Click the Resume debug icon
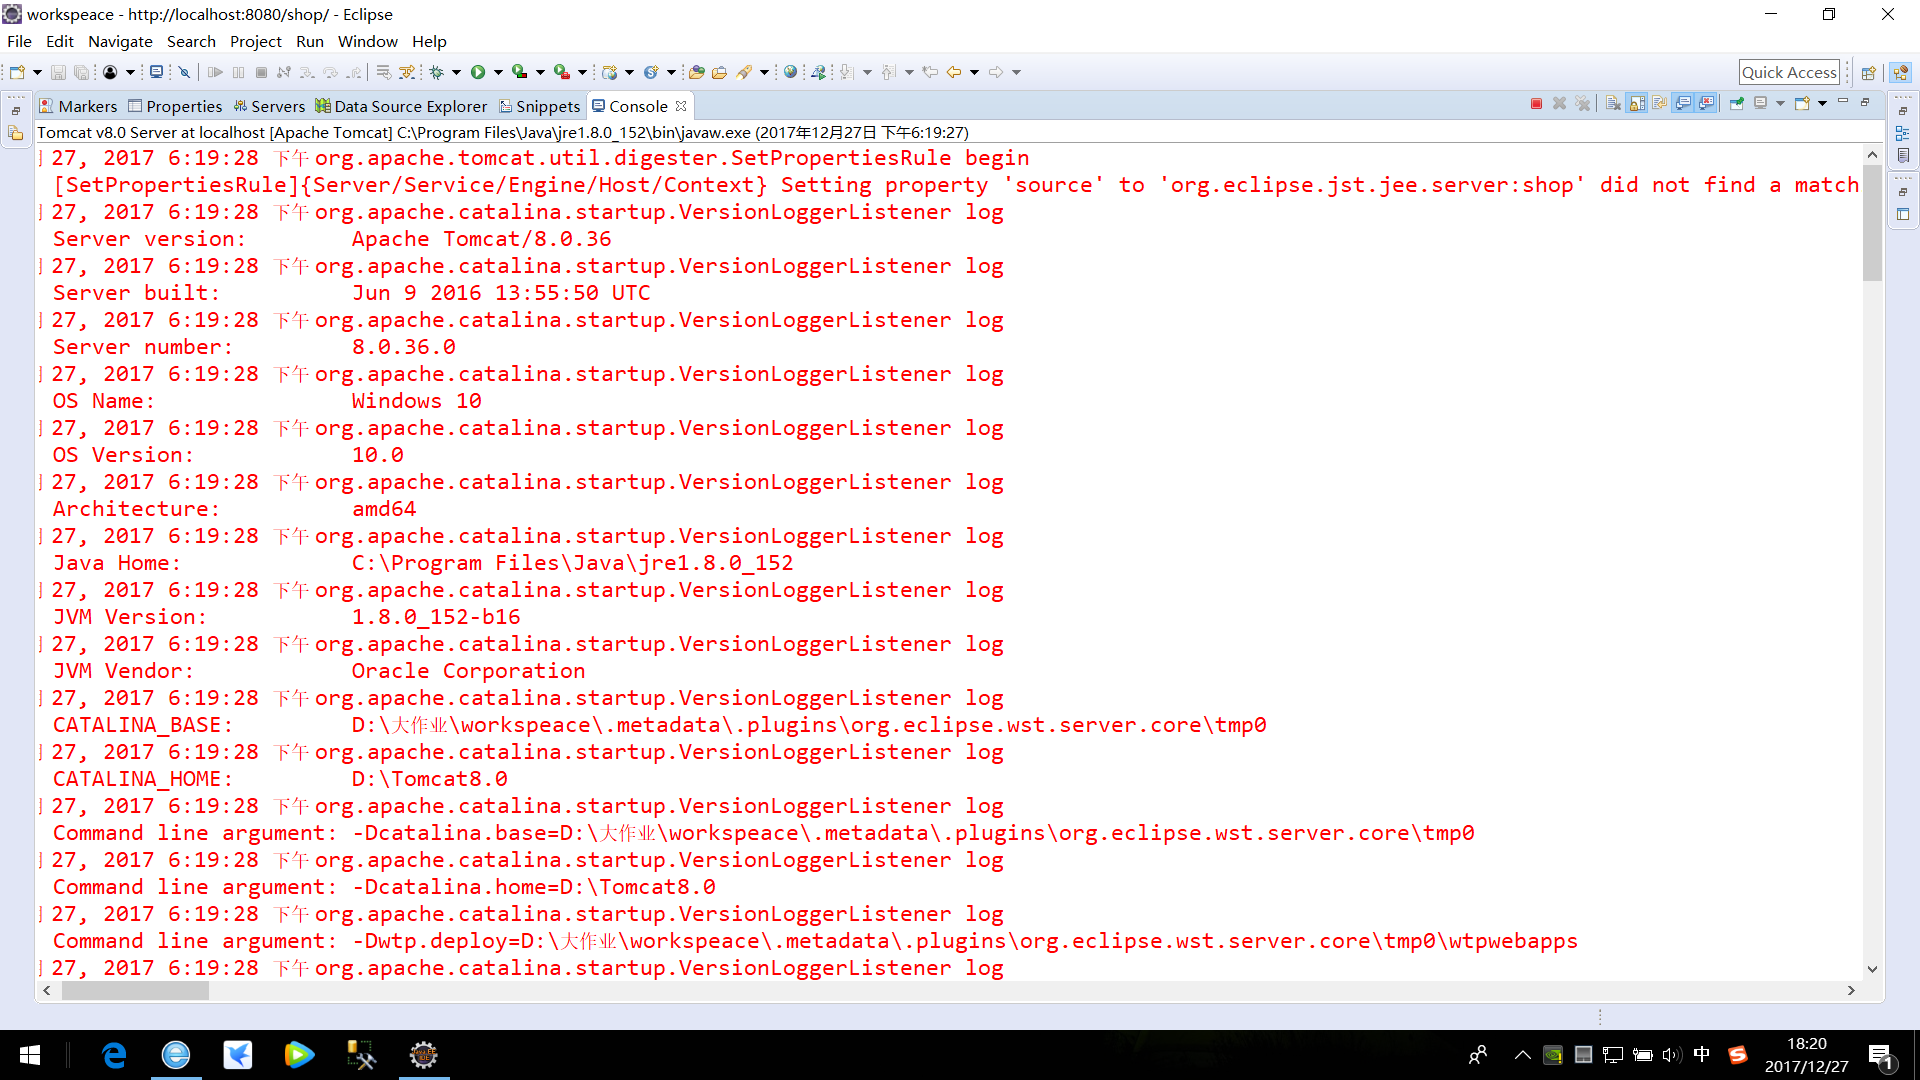This screenshot has height=1080, width=1920. (x=215, y=72)
